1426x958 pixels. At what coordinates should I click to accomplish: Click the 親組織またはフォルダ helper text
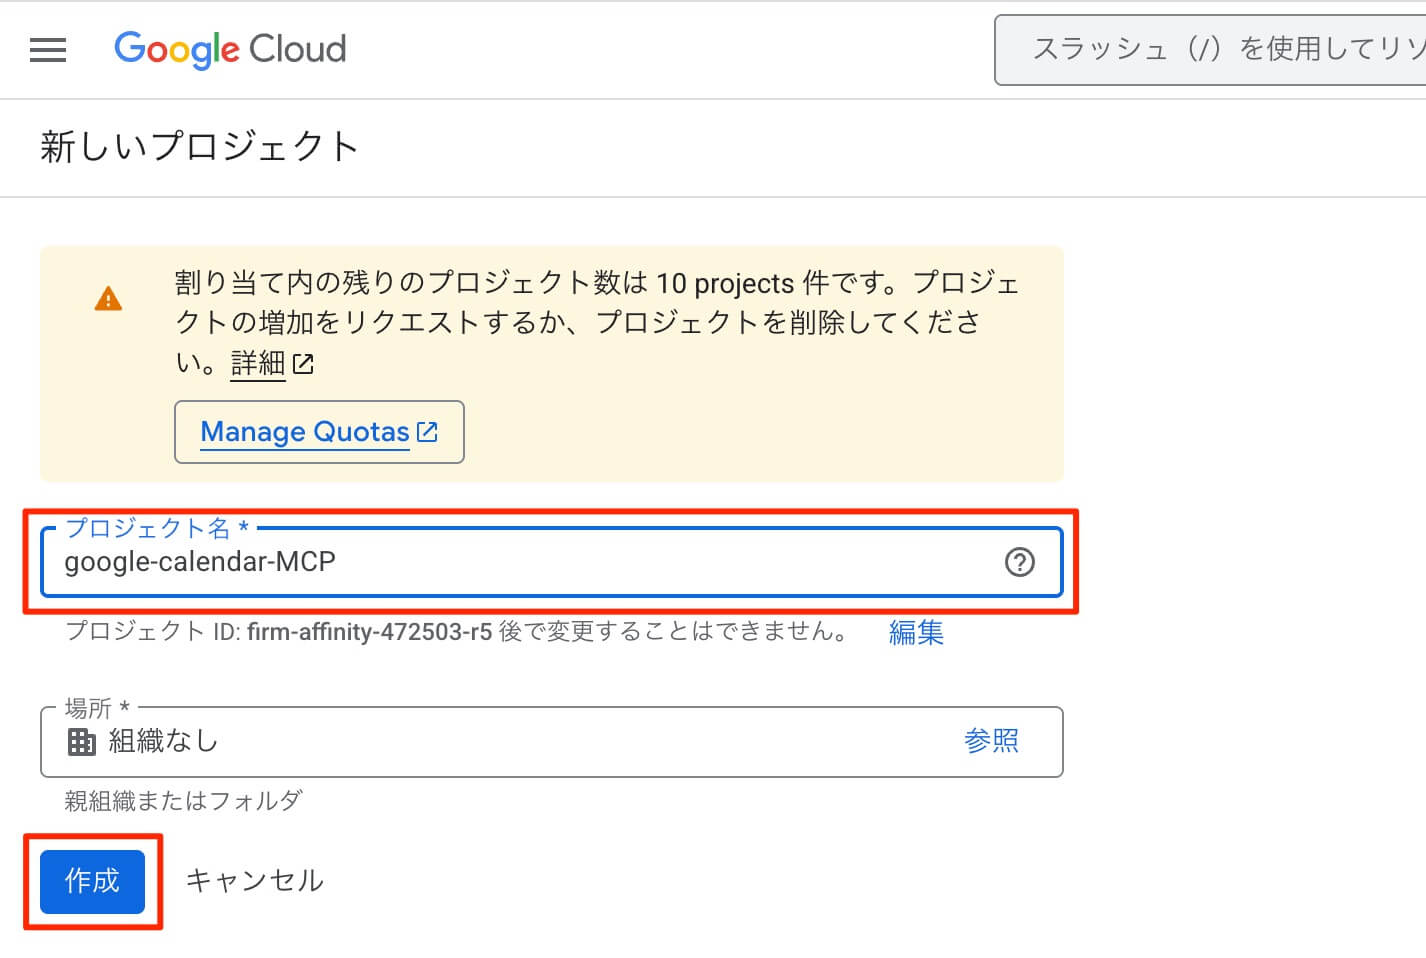click(x=183, y=800)
